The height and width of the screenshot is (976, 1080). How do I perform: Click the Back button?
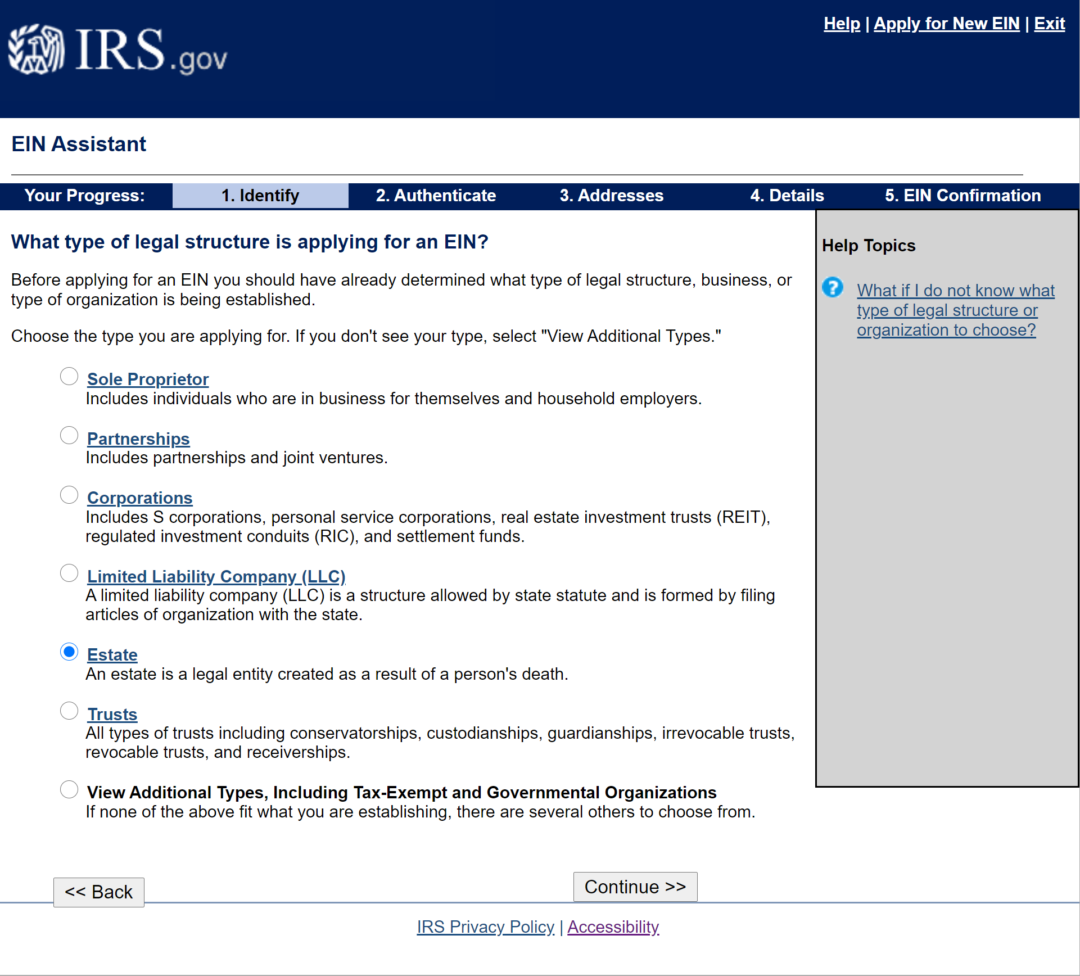(98, 892)
